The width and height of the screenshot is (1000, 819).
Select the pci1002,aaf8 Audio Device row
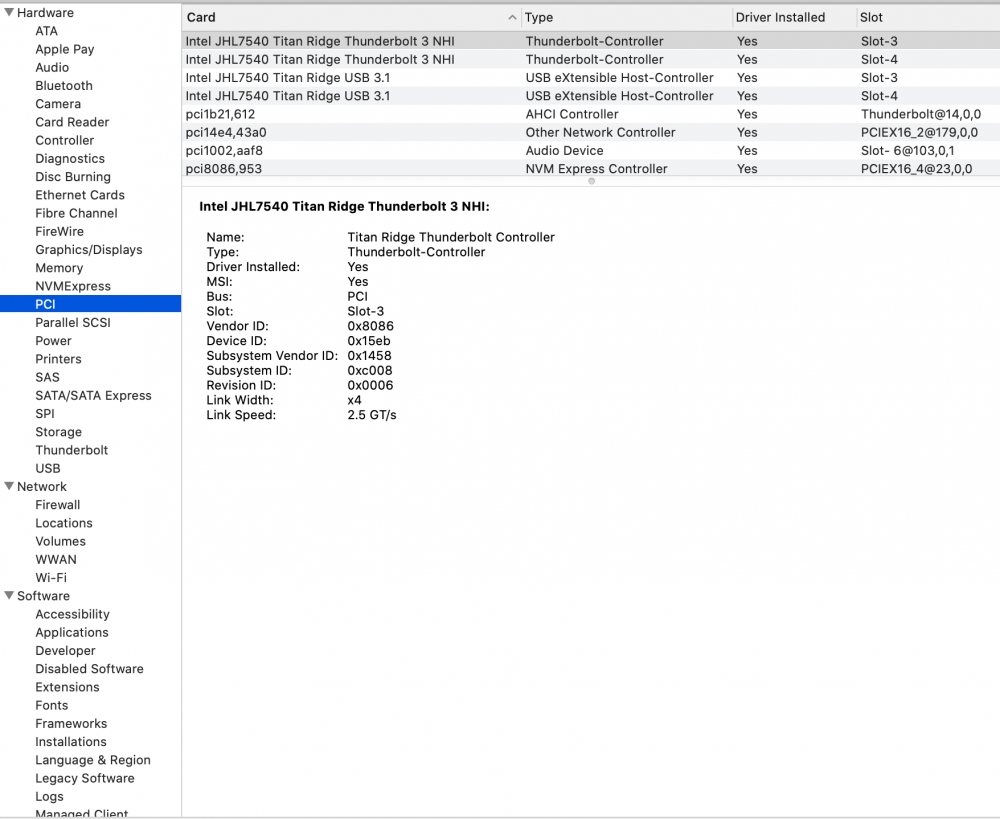point(591,150)
